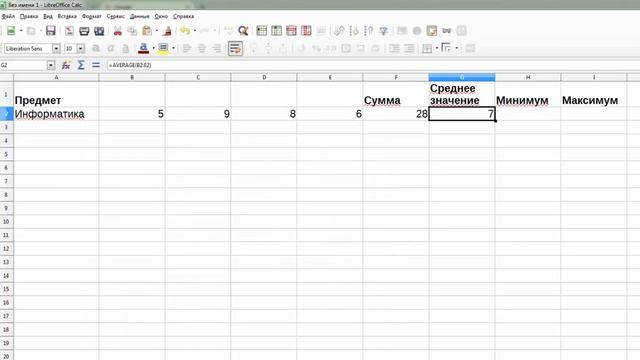Open the Справка menu
Viewport: 640px width, 360px height.
(184, 16)
